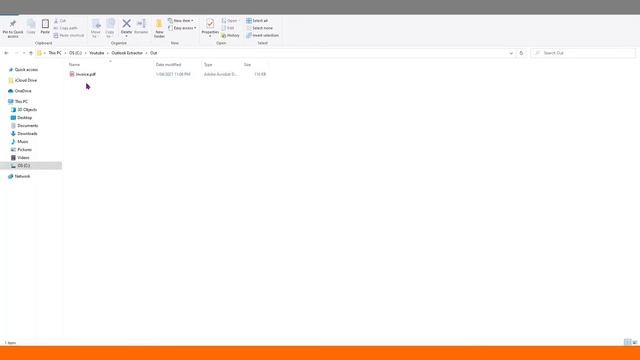Viewport: 640px width, 360px height.
Task: Open the New item dropdown
Action: (180, 21)
